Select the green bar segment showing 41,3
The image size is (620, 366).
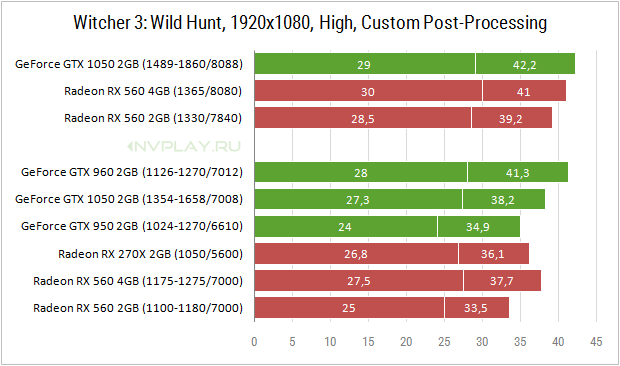pyautogui.click(x=518, y=172)
